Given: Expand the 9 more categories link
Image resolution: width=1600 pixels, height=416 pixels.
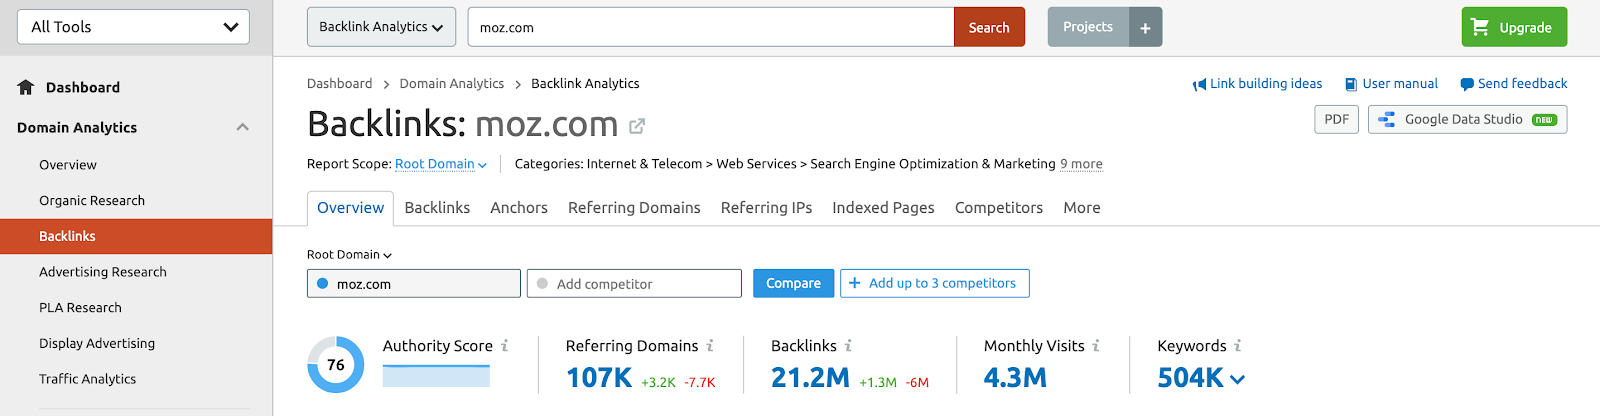Looking at the screenshot, I should pyautogui.click(x=1081, y=164).
